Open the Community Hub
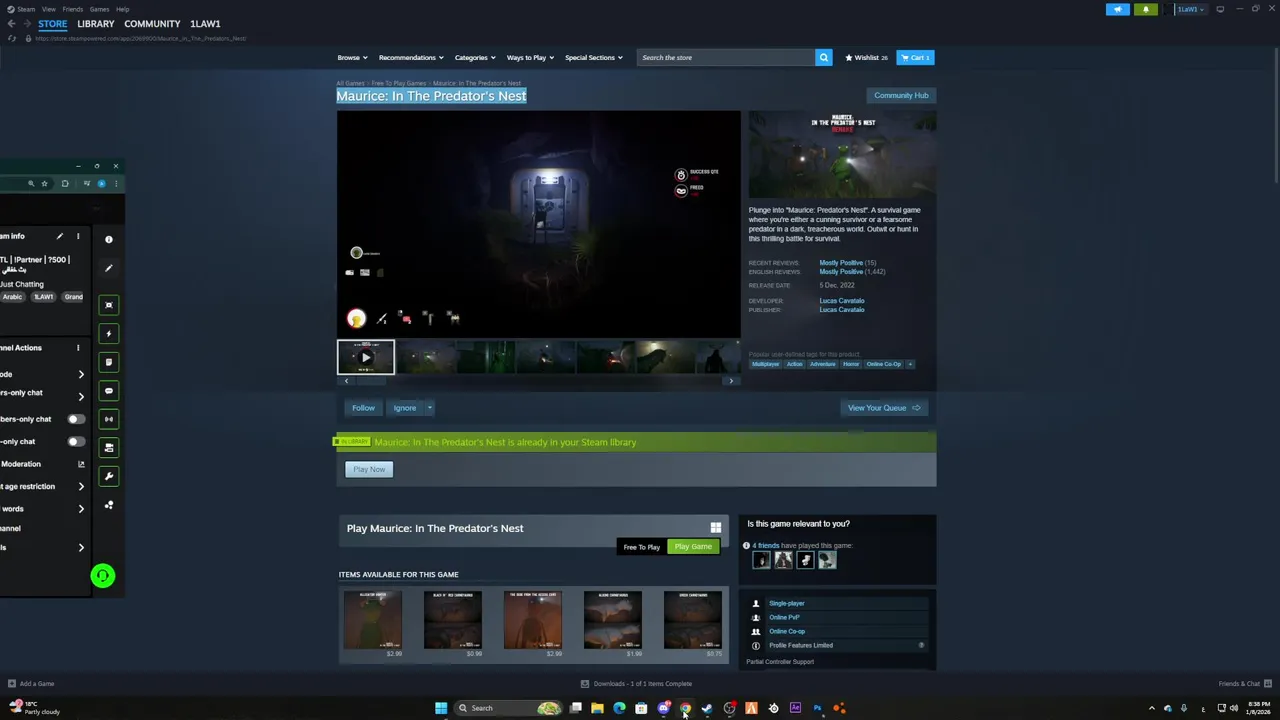This screenshot has width=1280, height=720. point(901,95)
